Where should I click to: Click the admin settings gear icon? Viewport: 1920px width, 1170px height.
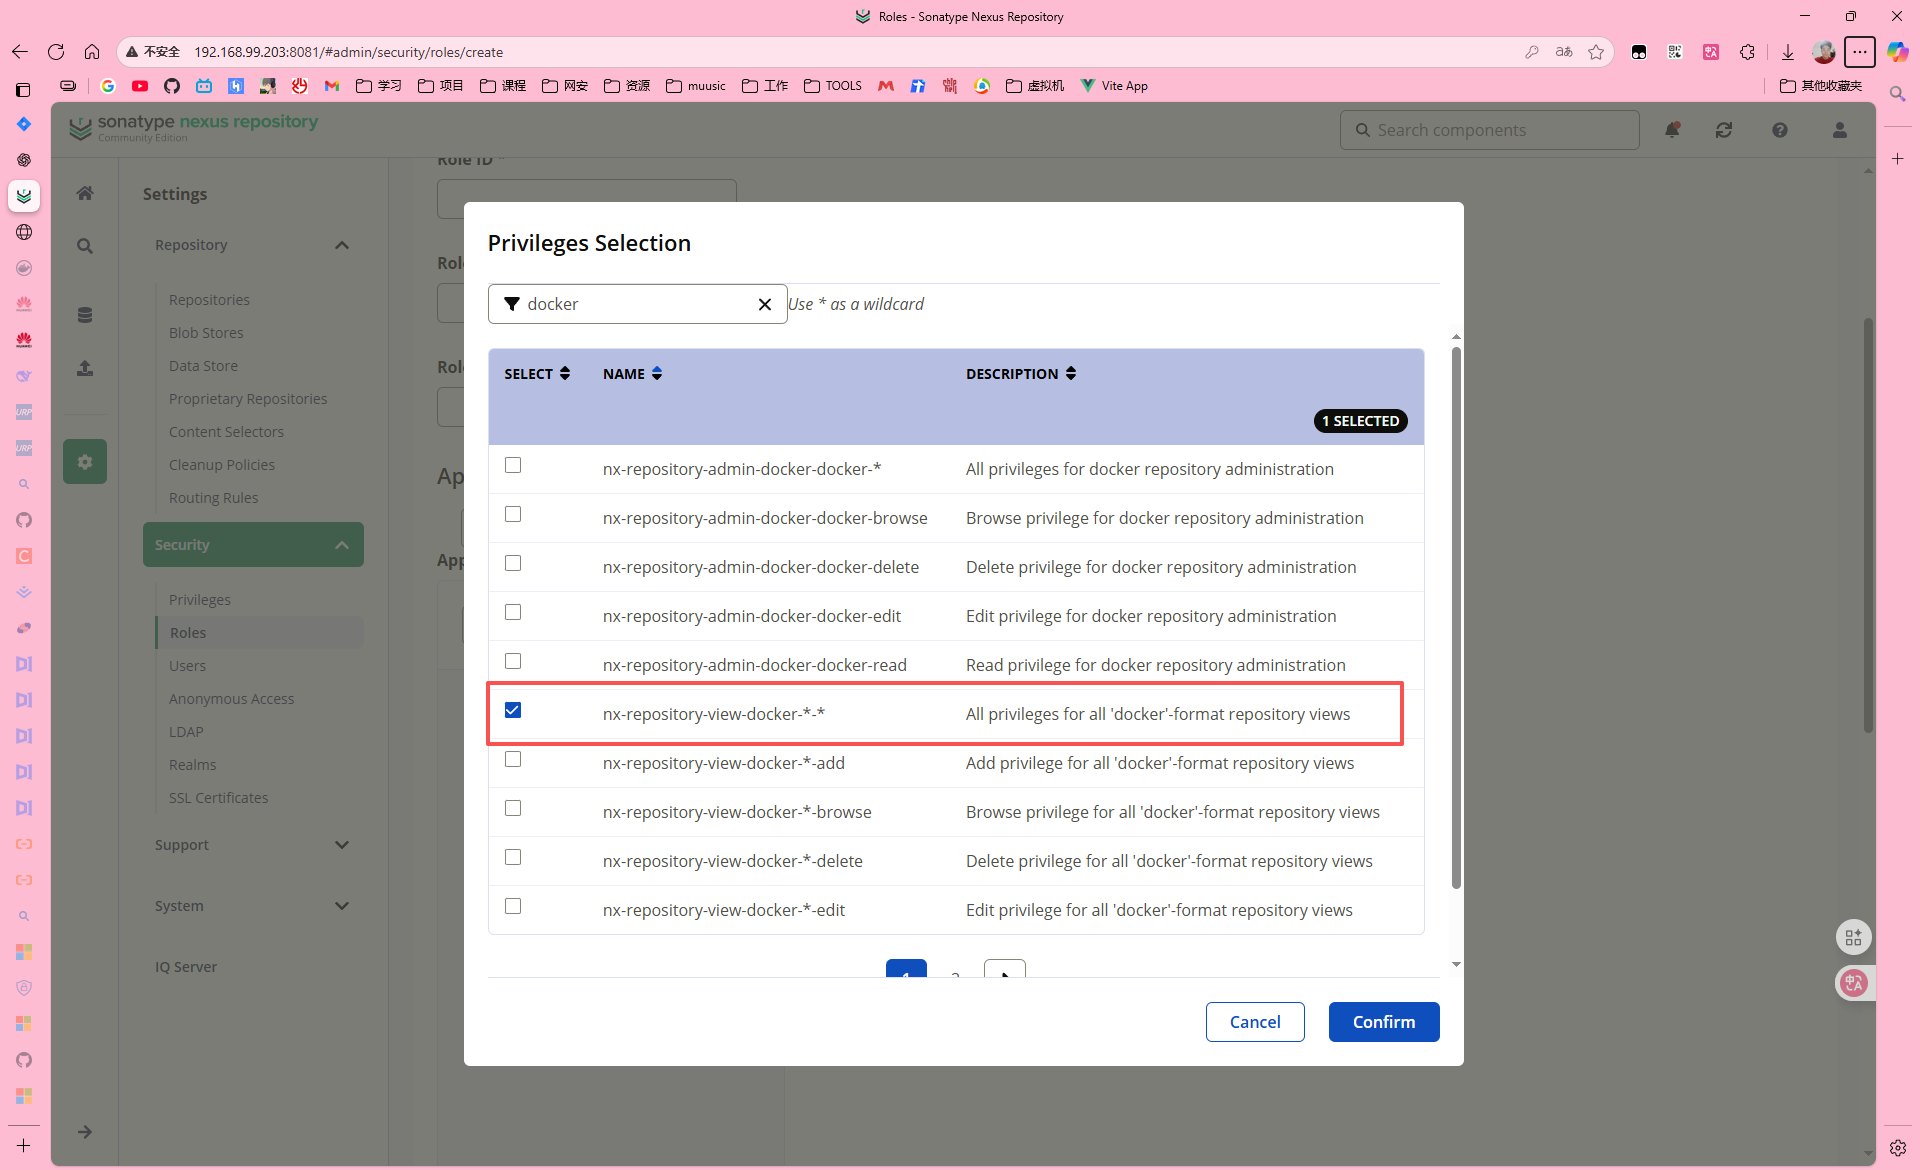coord(85,462)
